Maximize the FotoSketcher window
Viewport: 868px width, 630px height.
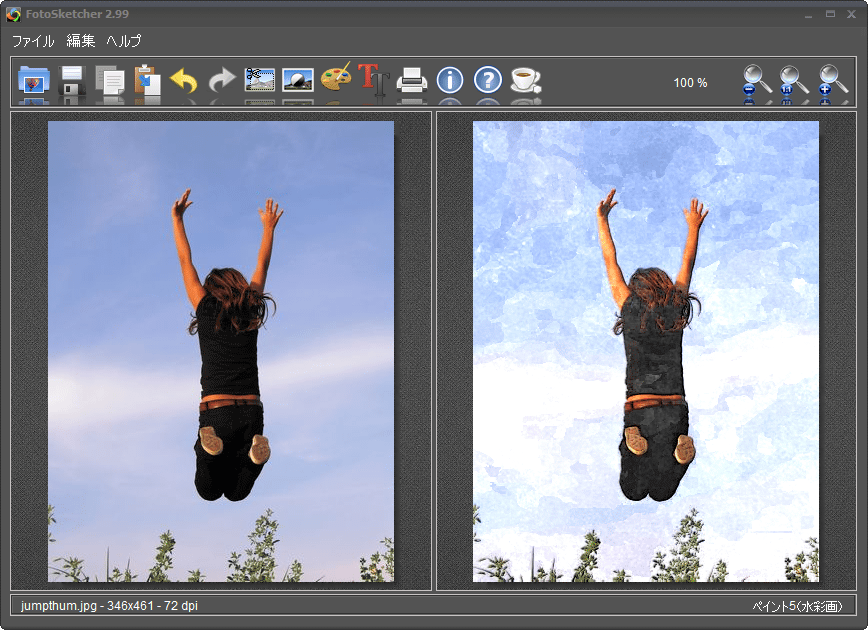click(x=830, y=14)
